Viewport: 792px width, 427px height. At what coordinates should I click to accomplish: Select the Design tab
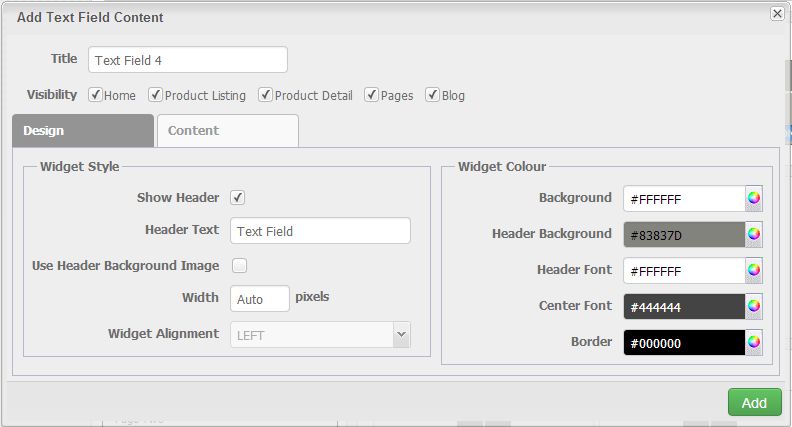[83, 131]
